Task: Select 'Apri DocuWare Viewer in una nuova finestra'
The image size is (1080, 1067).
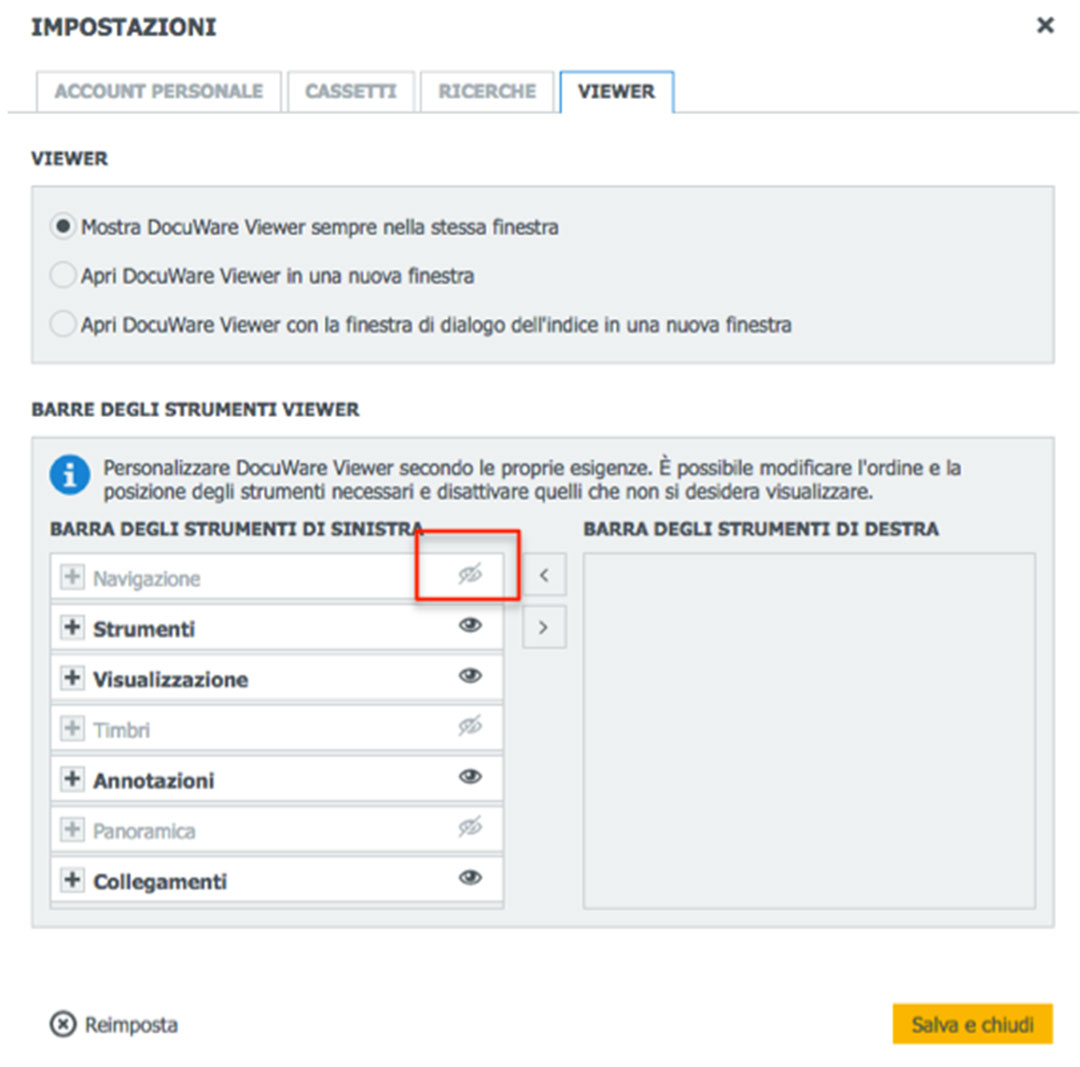Action: tap(63, 275)
